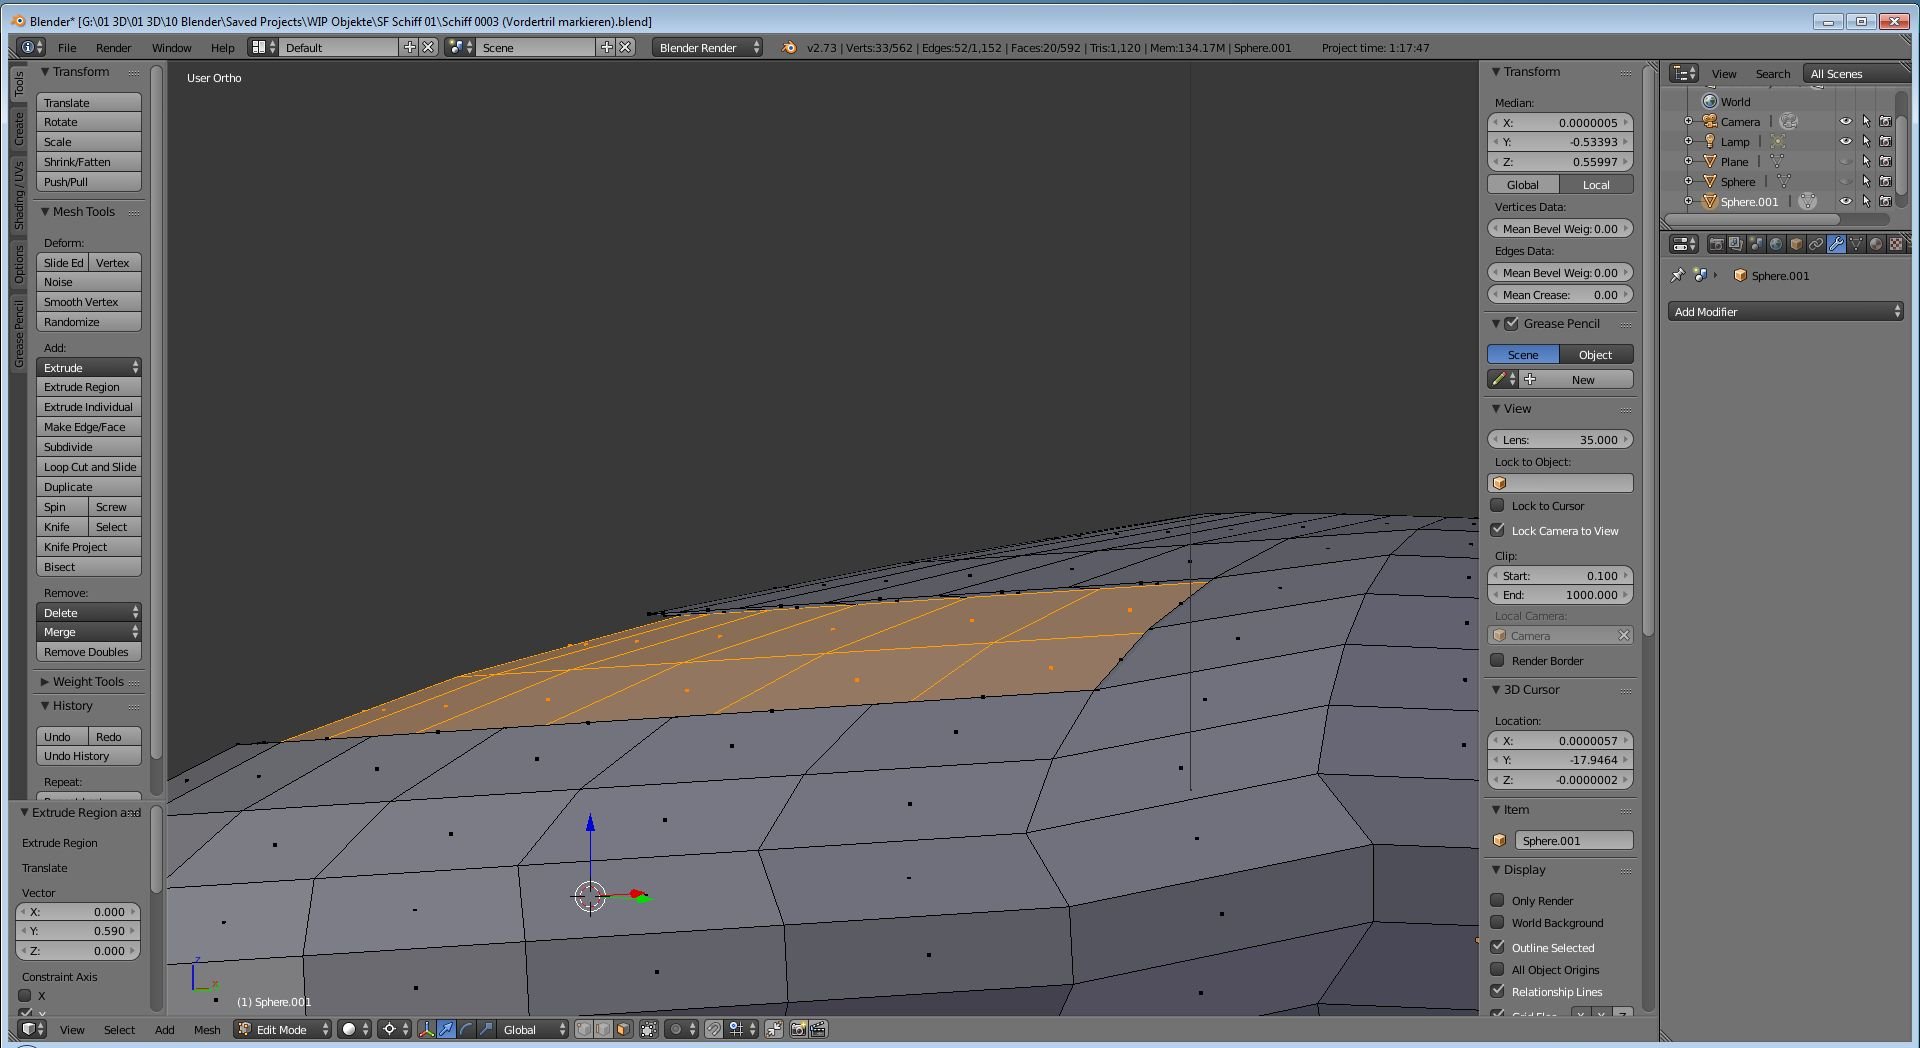The height and width of the screenshot is (1048, 1920).
Task: Disable the Outline Selected checkbox
Action: click(x=1497, y=947)
